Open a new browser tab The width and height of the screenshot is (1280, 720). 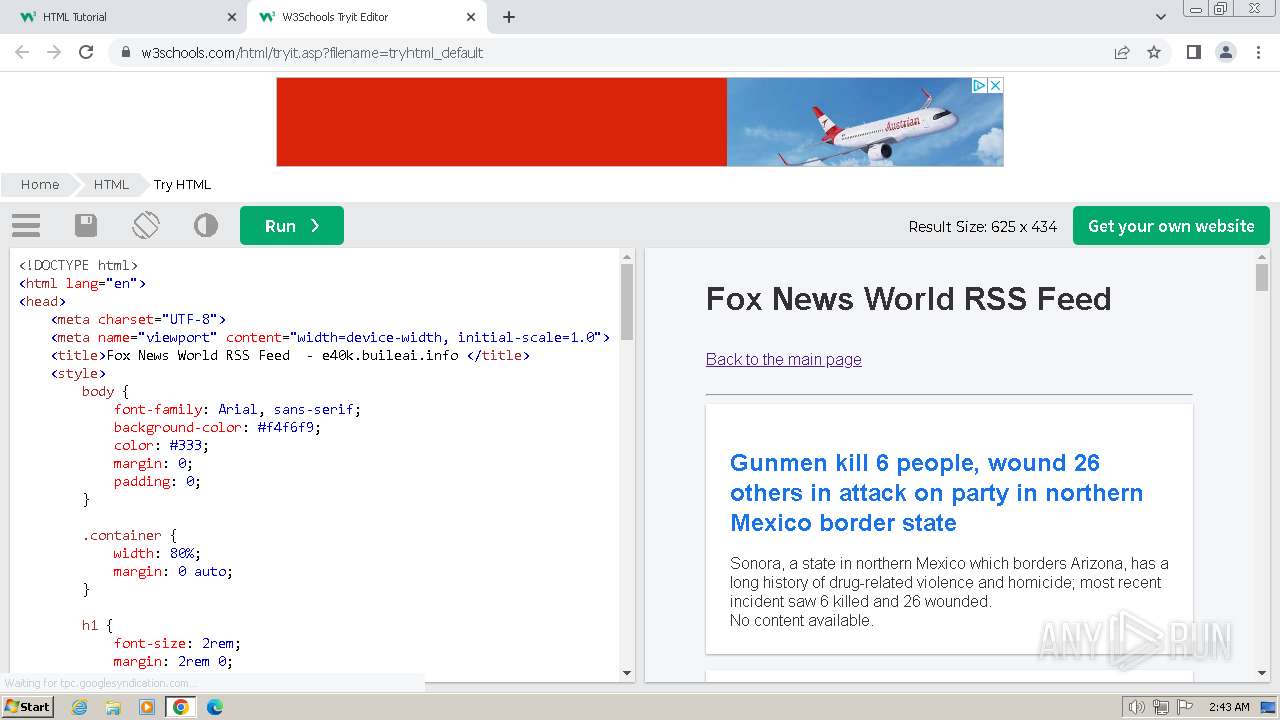click(509, 17)
